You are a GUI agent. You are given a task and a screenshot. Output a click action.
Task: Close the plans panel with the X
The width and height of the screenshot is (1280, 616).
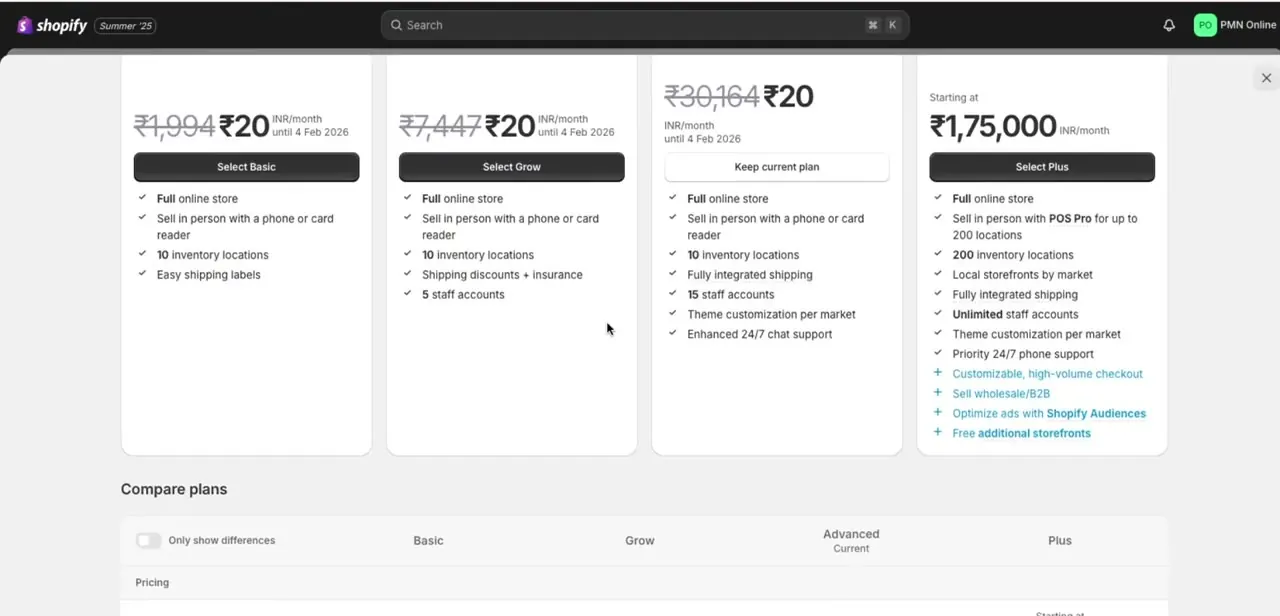[x=1266, y=78]
